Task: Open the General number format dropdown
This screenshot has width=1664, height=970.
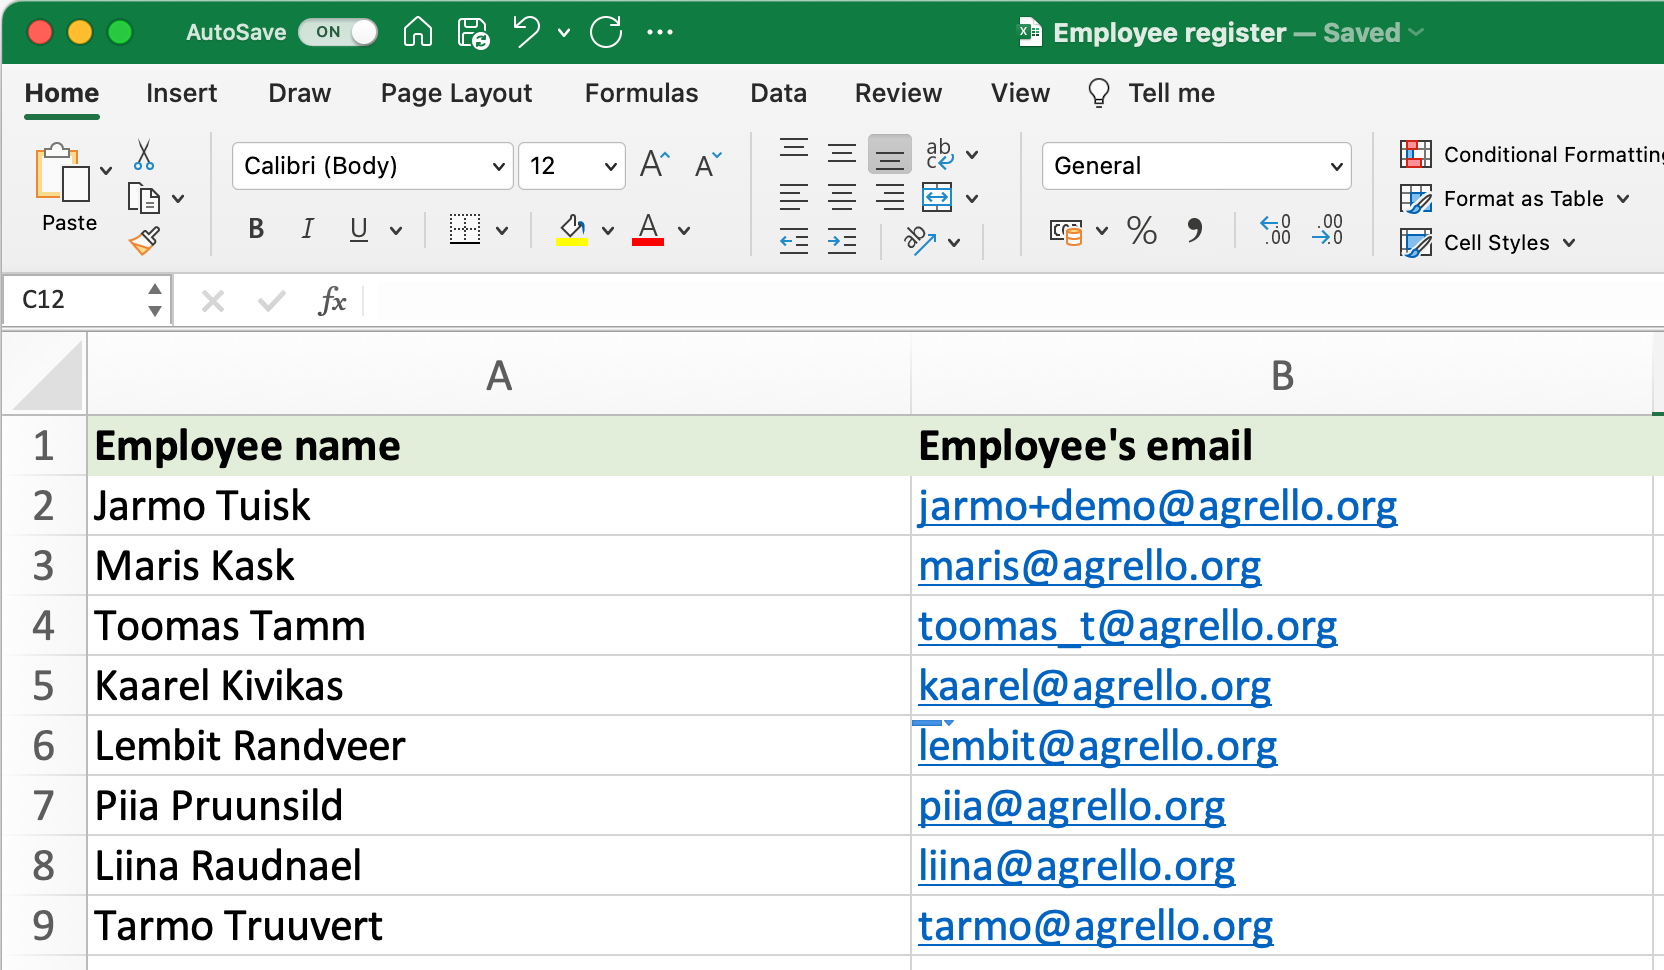Action: click(x=1197, y=166)
